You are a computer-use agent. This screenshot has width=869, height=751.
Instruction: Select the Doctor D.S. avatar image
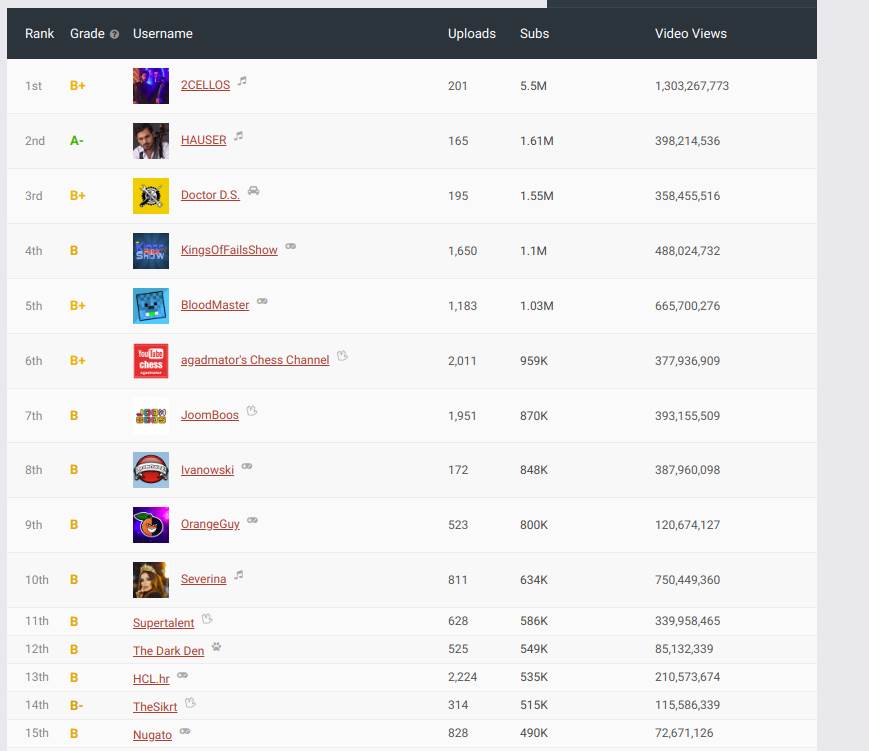[150, 195]
